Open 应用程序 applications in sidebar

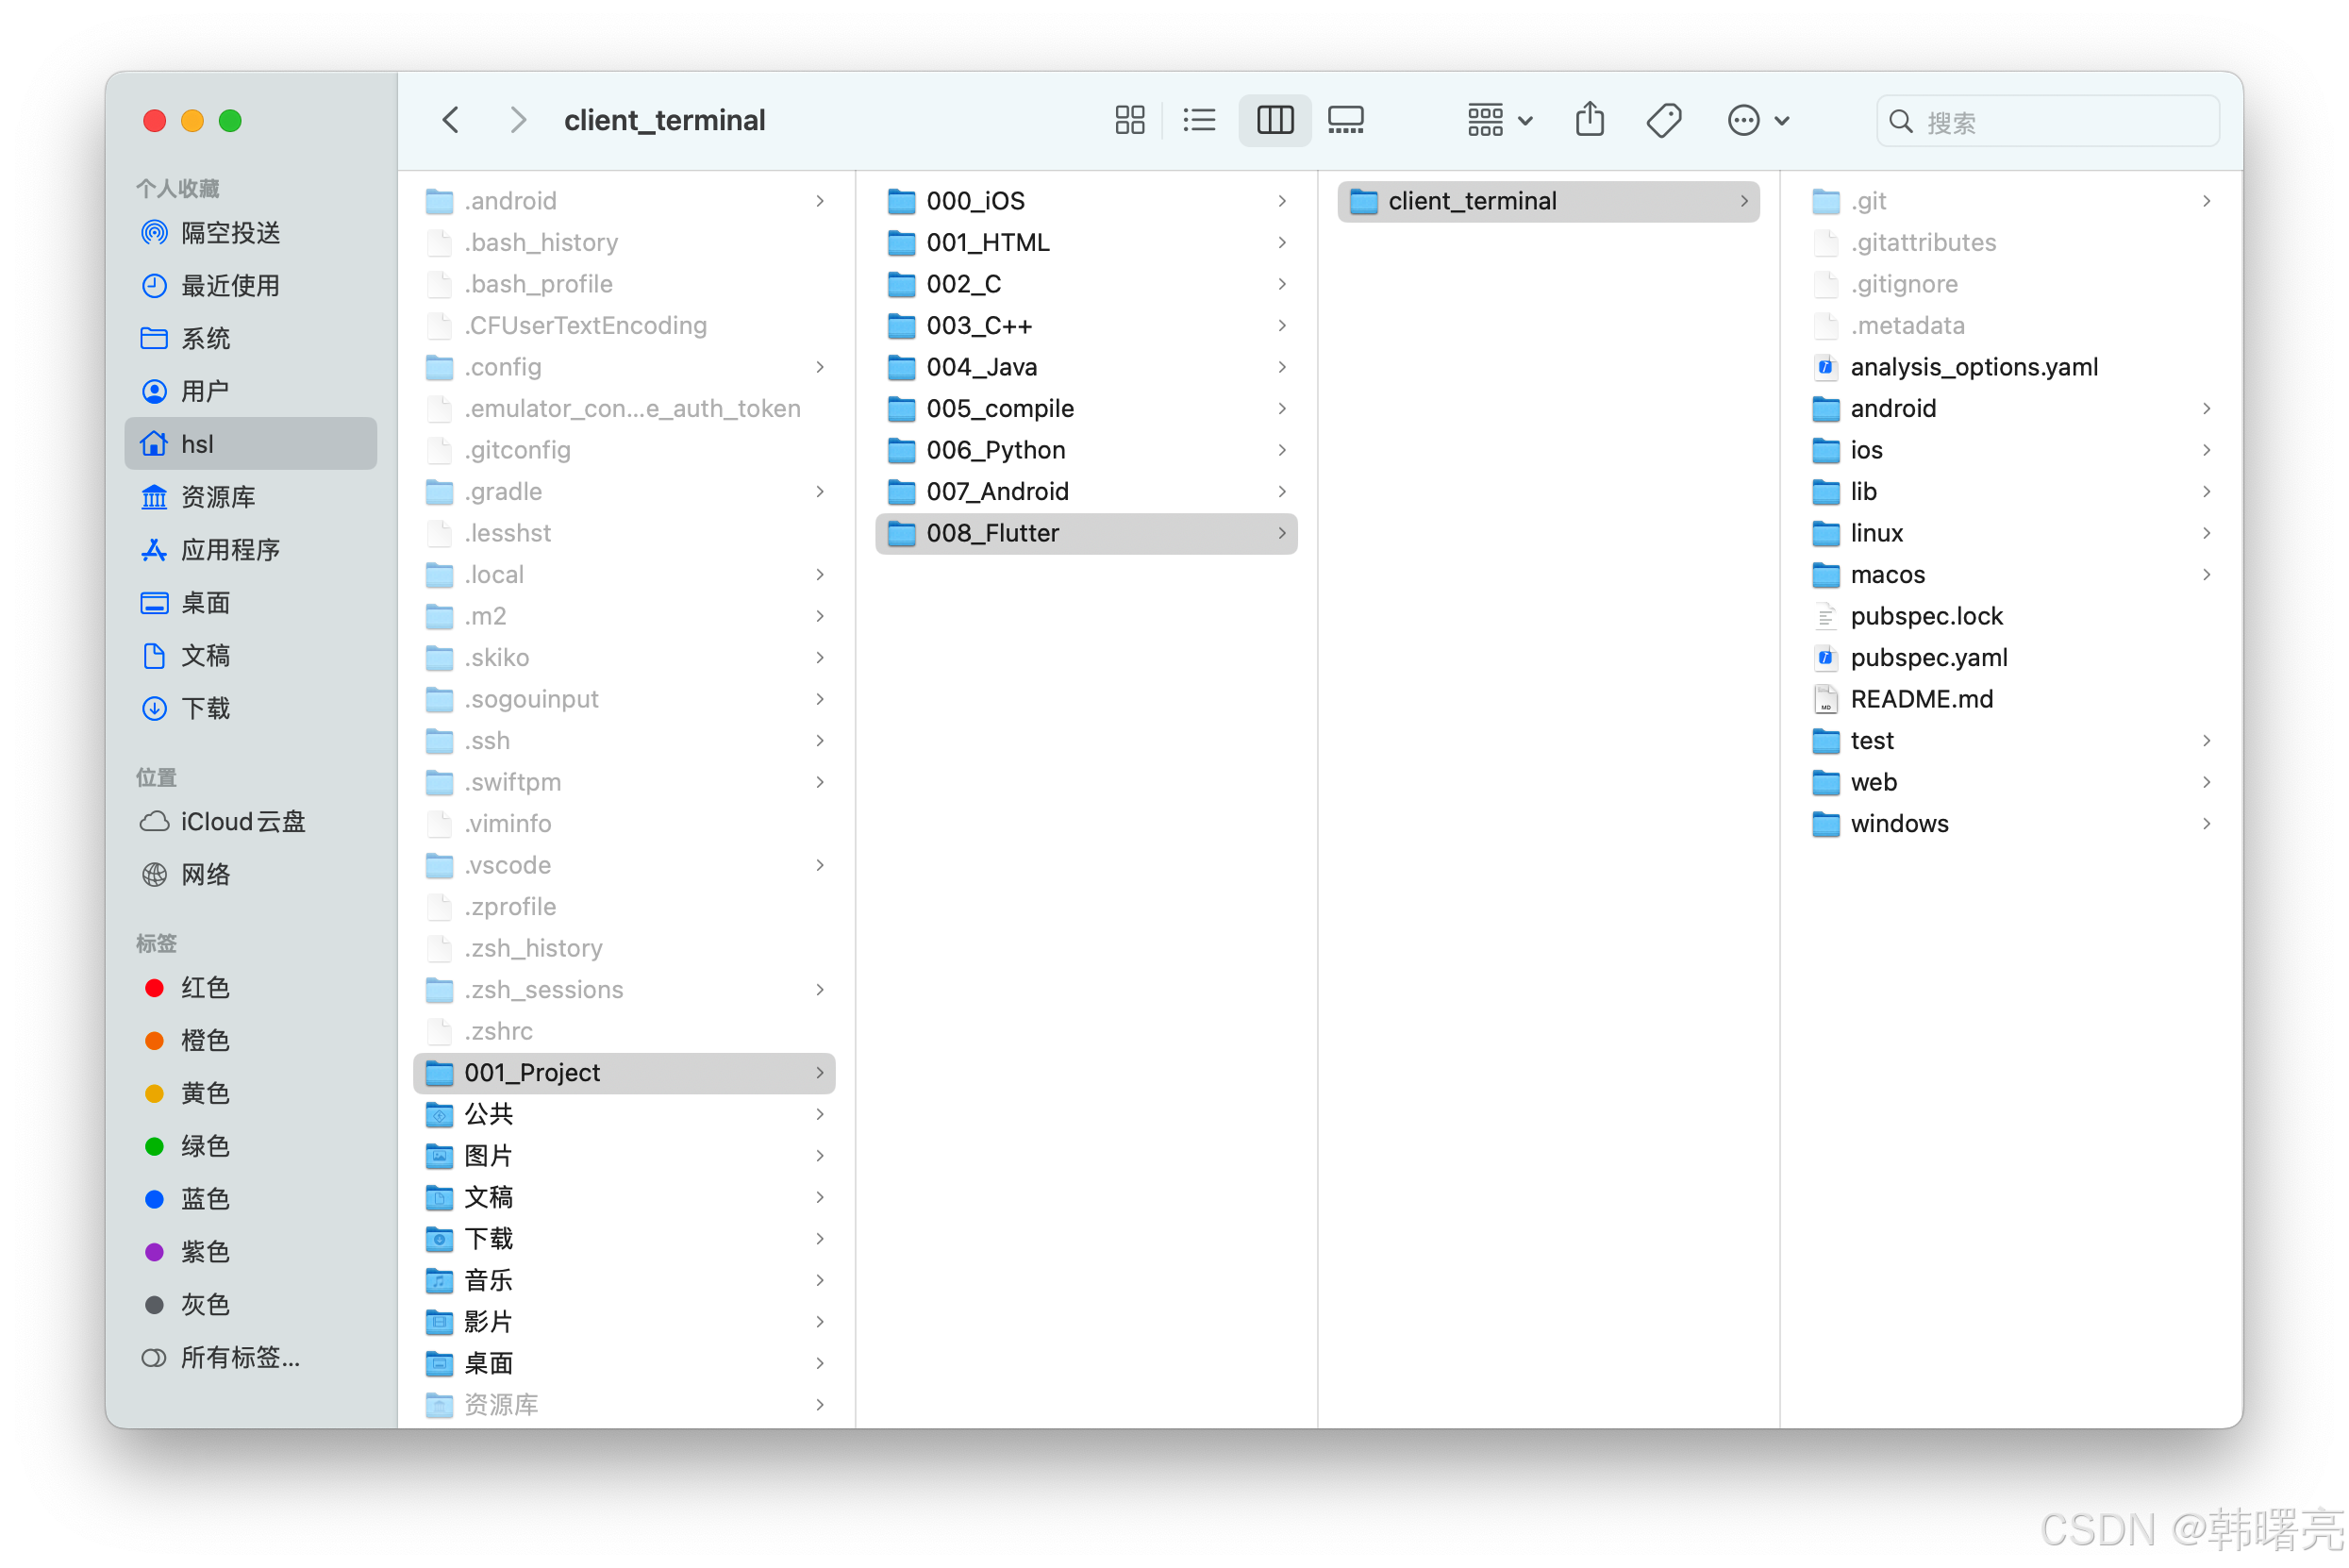250,550
